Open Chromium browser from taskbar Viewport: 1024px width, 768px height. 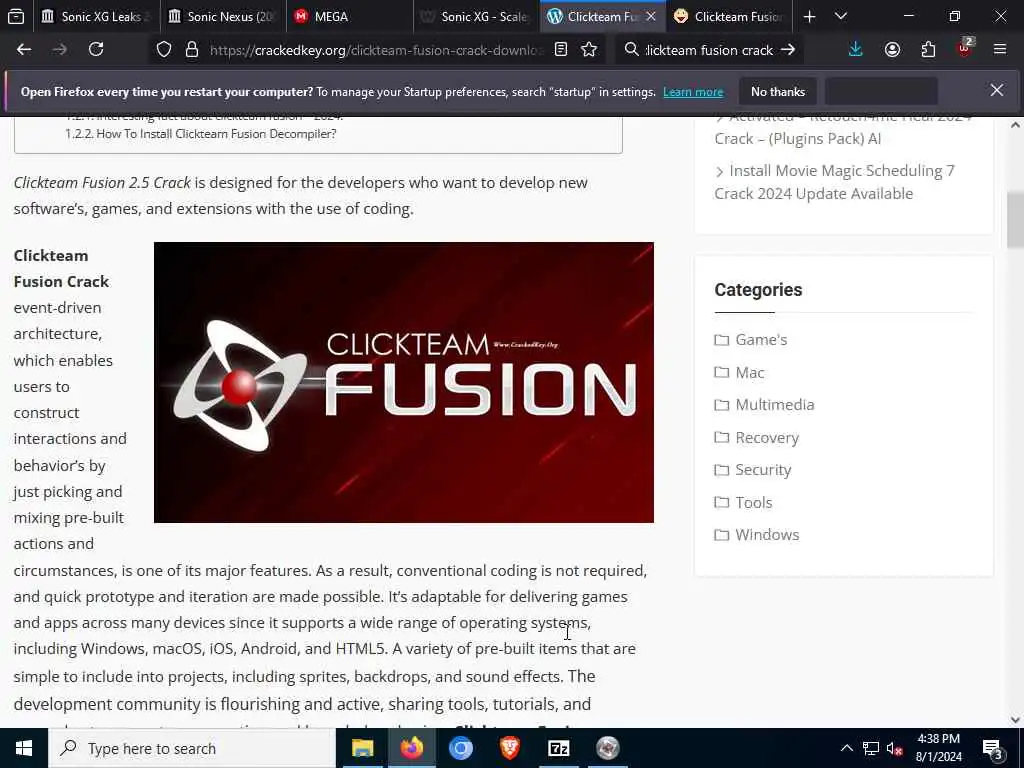pos(460,748)
